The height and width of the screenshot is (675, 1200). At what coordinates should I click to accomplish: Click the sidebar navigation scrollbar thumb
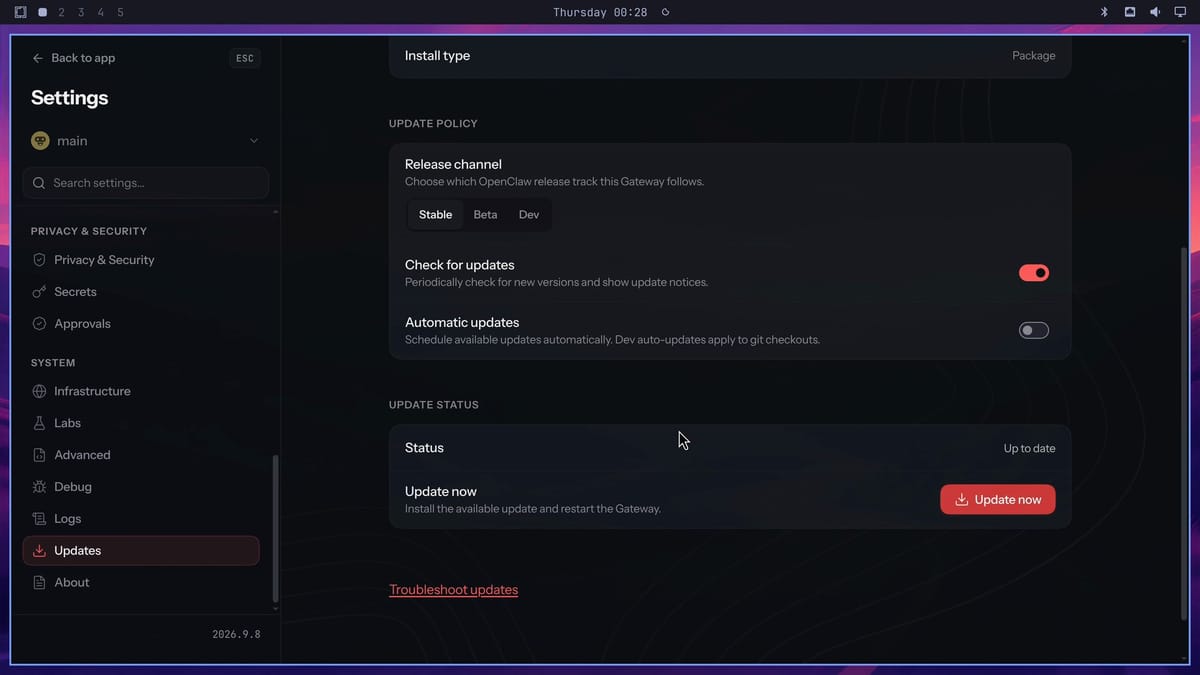[275, 527]
